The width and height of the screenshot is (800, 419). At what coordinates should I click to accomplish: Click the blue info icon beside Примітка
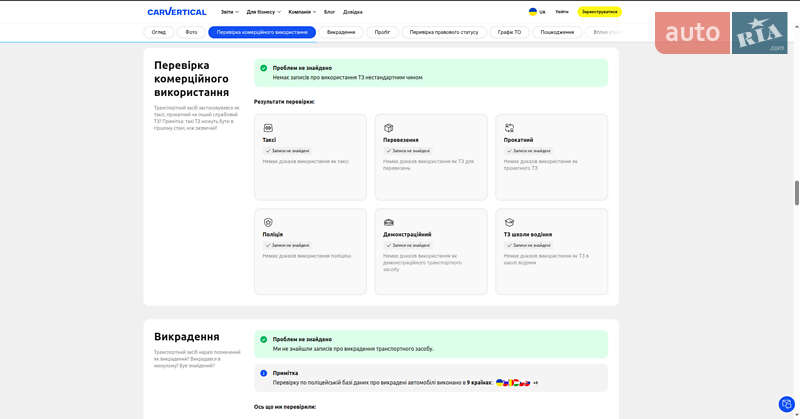(263, 373)
